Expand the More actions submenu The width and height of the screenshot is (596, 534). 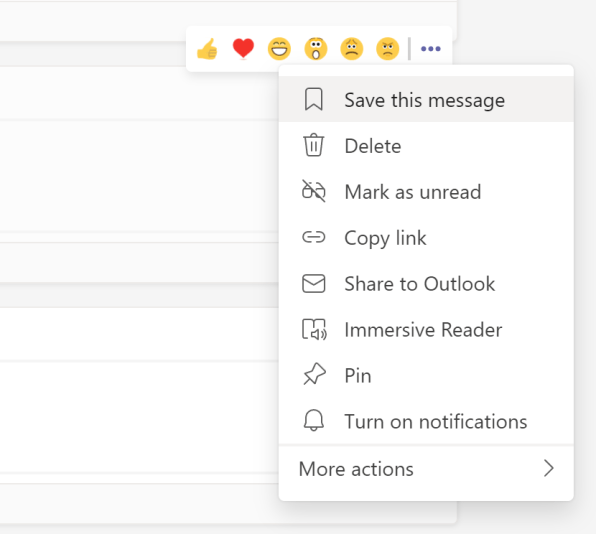tap(426, 469)
